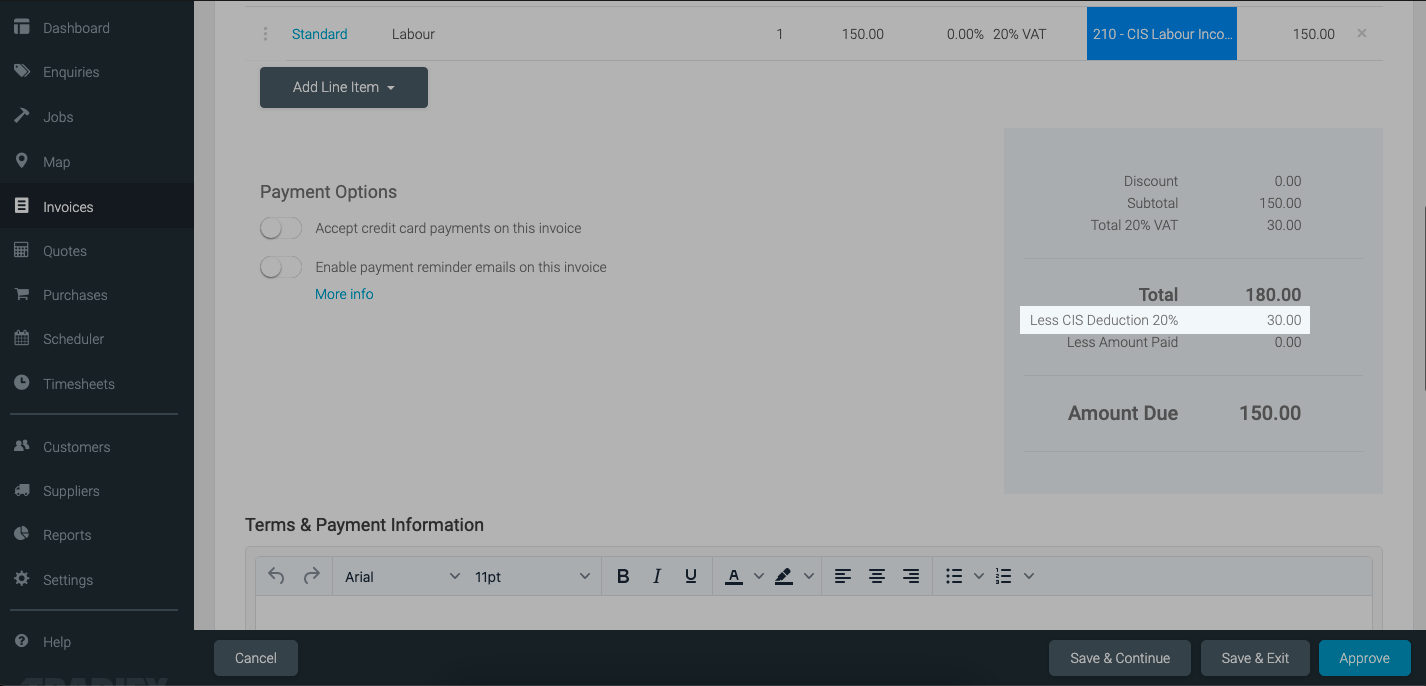Open the Arial font family dropdown
The width and height of the screenshot is (1426, 686).
[402, 577]
